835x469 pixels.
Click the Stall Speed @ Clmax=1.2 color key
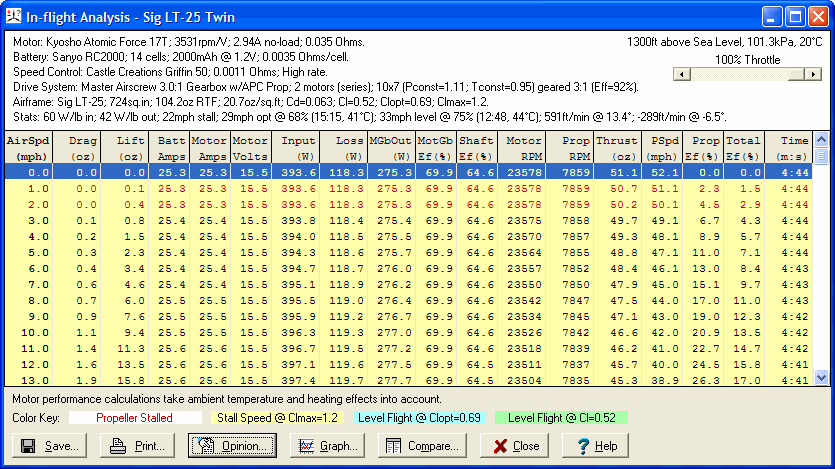(277, 418)
